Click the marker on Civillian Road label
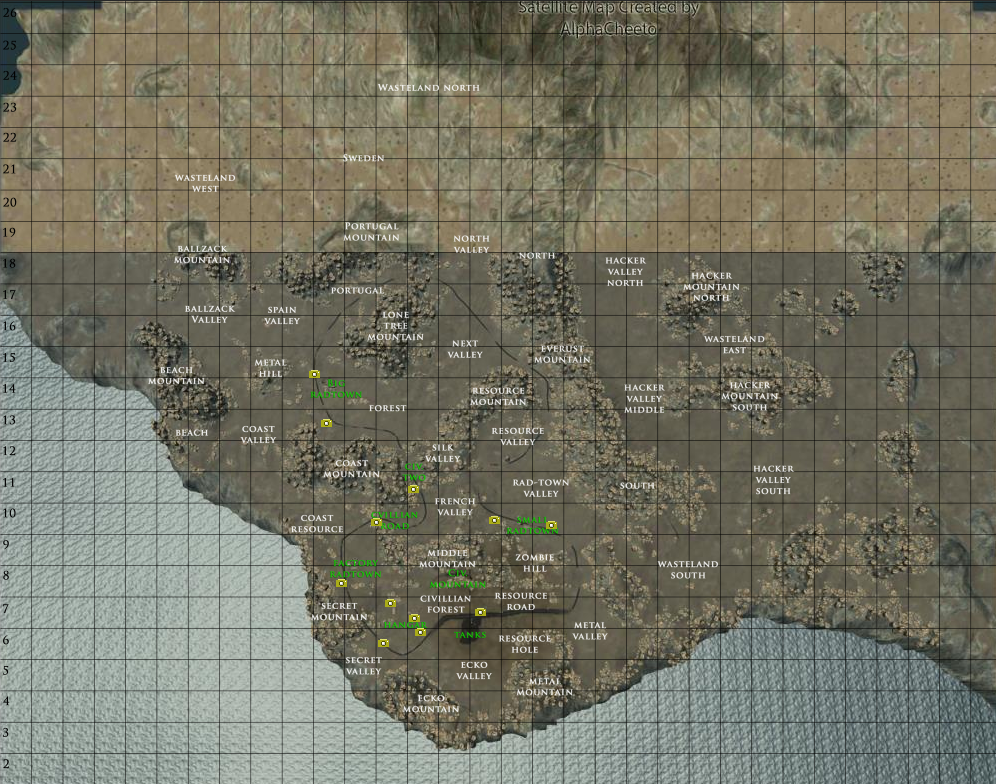Image resolution: width=996 pixels, height=784 pixels. [x=376, y=522]
